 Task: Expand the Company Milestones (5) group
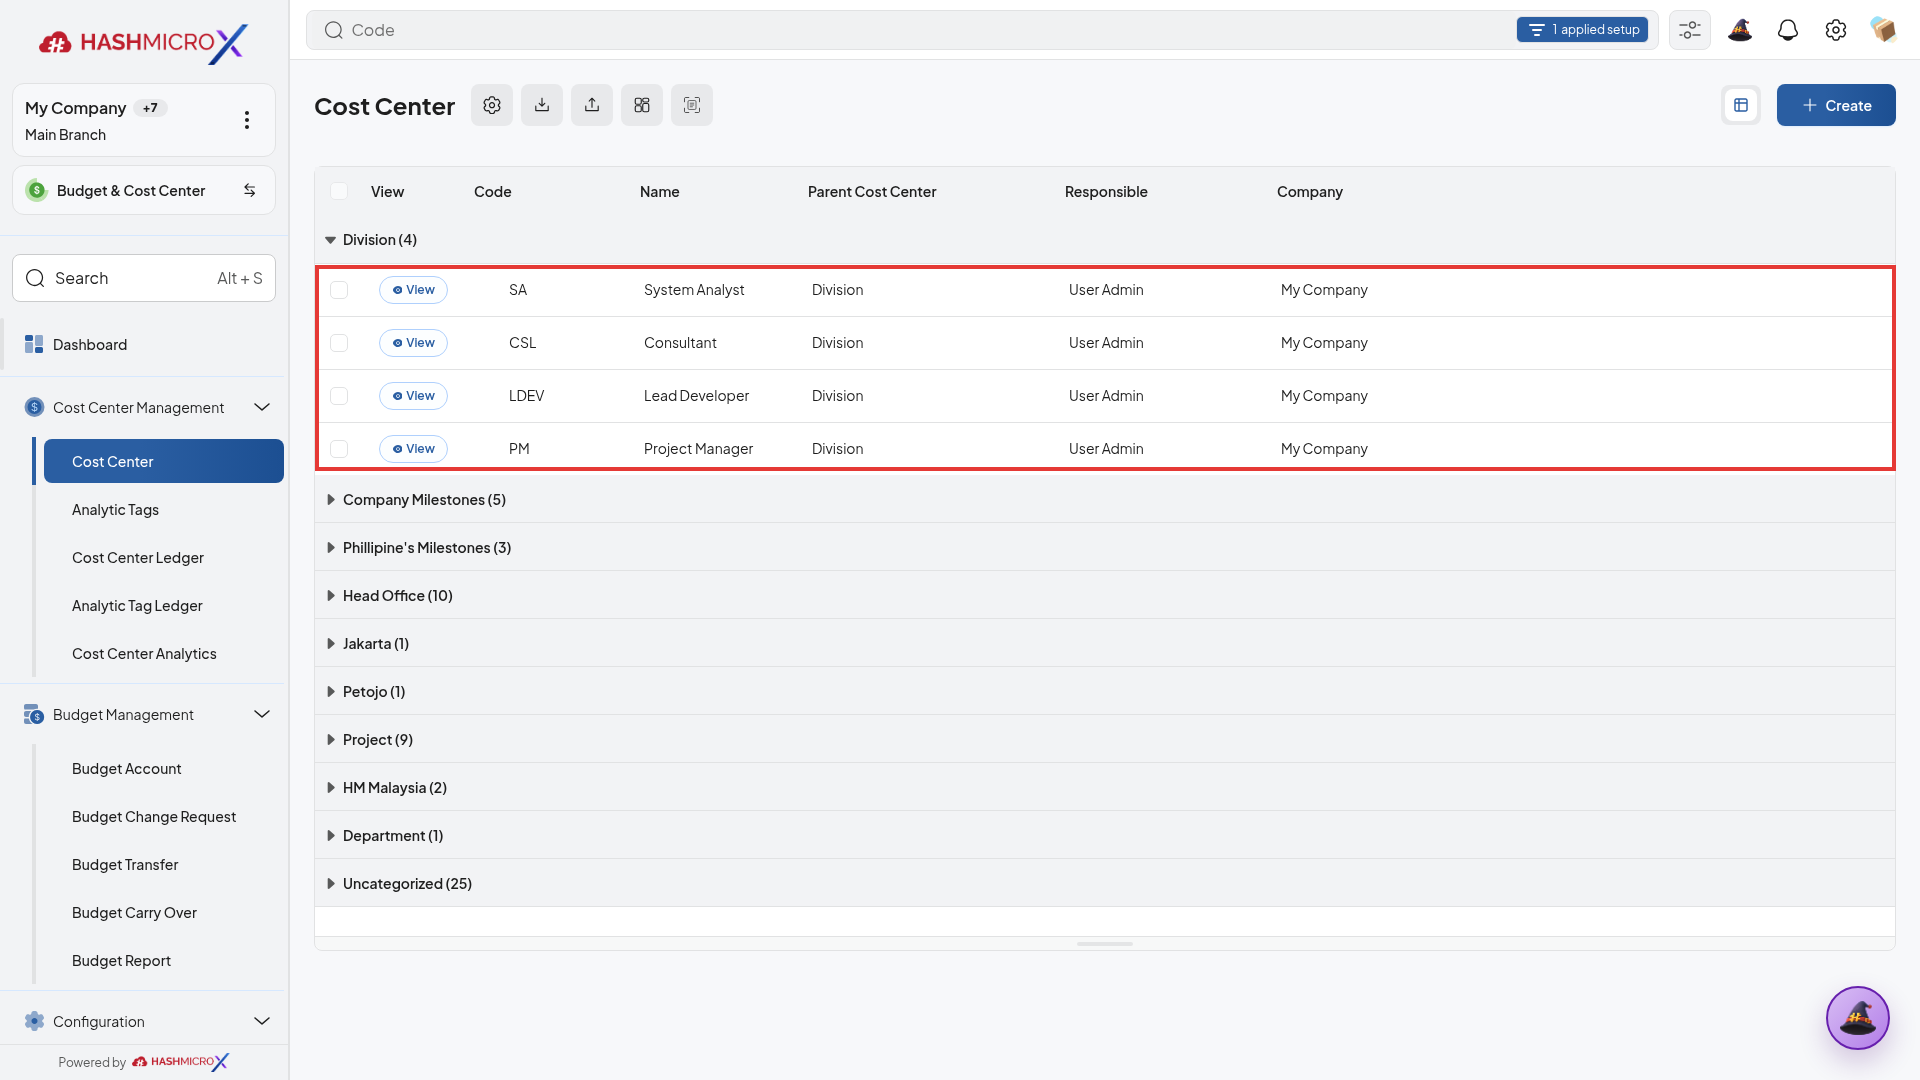pyautogui.click(x=330, y=500)
